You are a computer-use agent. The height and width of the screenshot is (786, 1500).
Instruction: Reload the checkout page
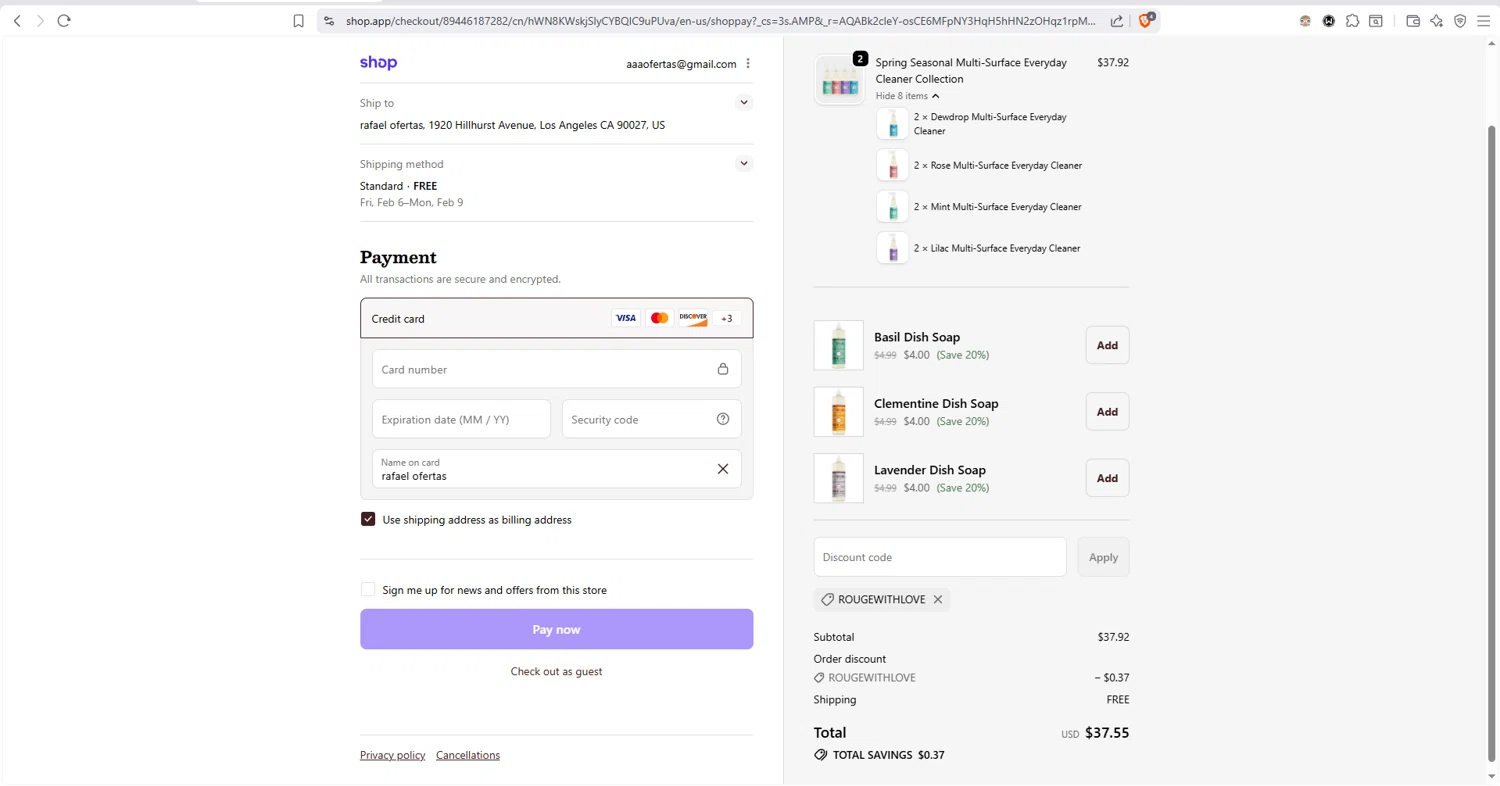[x=64, y=21]
